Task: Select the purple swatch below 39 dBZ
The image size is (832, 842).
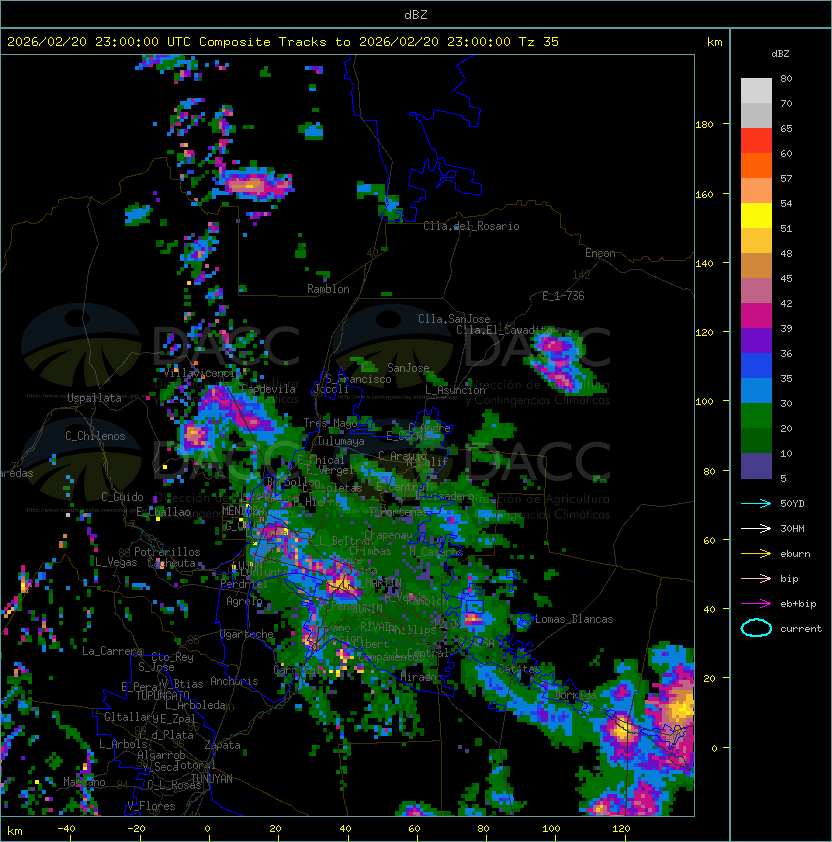Action: pos(756,340)
